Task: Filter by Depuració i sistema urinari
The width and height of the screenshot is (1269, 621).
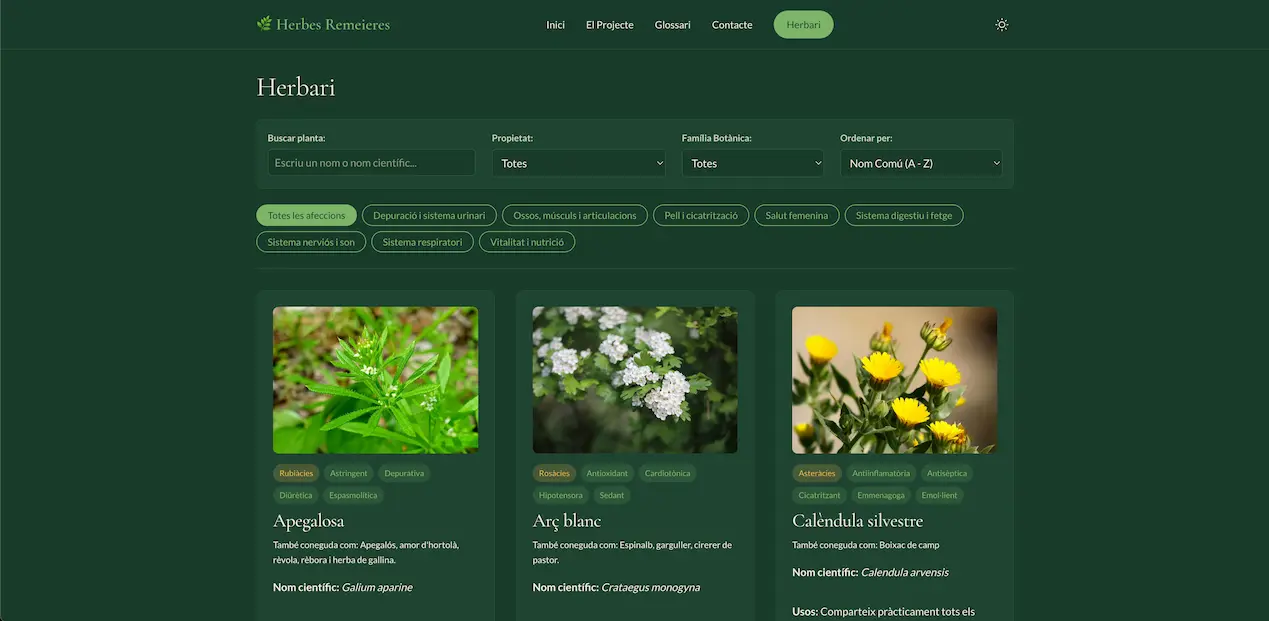Action: click(x=429, y=215)
